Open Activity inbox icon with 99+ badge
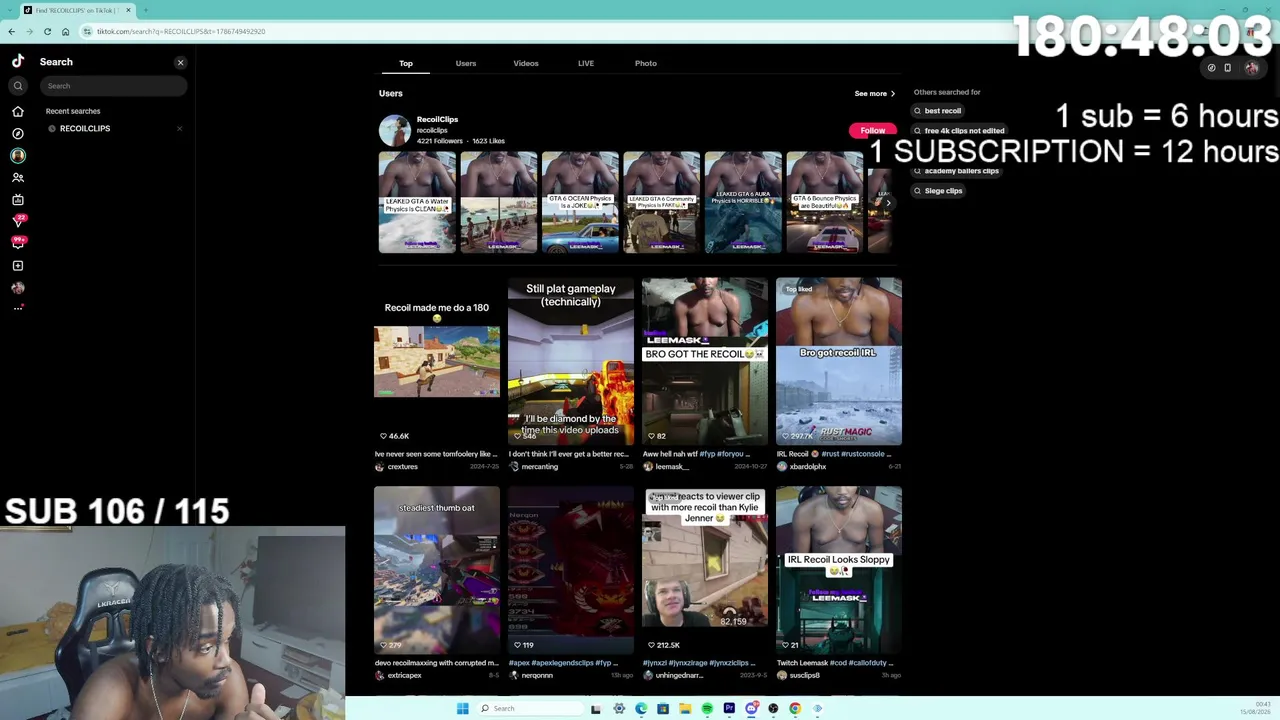This screenshot has height=720, width=1280. point(18,243)
